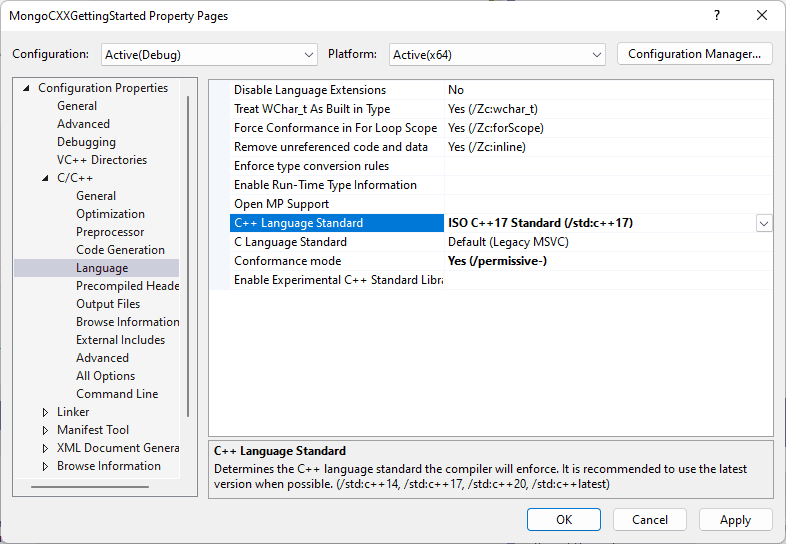Image resolution: width=786 pixels, height=544 pixels.
Task: Click the C Language Standard property
Action: point(290,242)
